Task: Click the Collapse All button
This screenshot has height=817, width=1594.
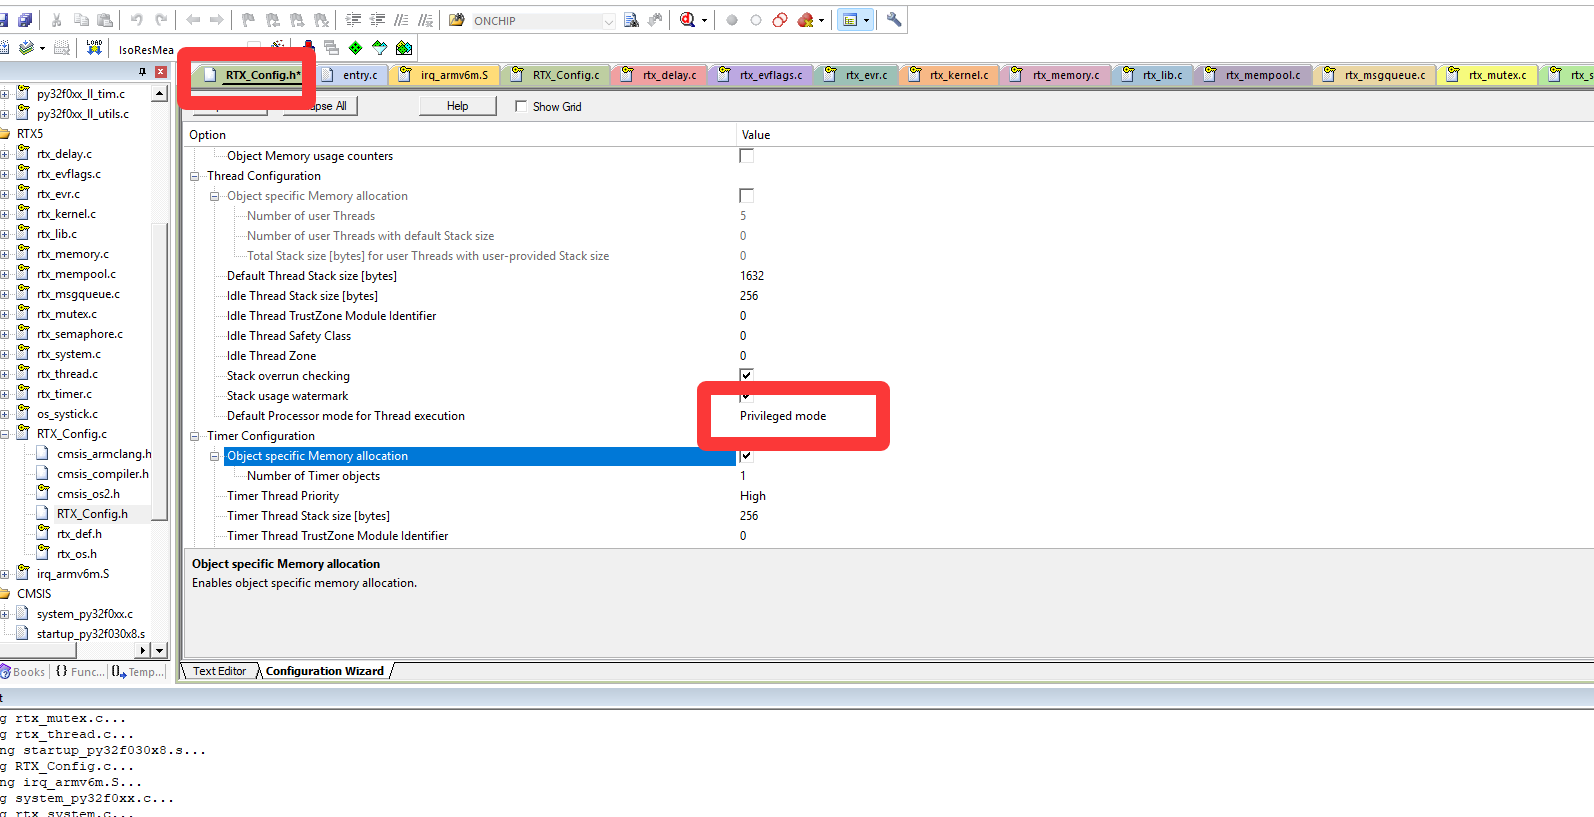Action: (x=320, y=106)
